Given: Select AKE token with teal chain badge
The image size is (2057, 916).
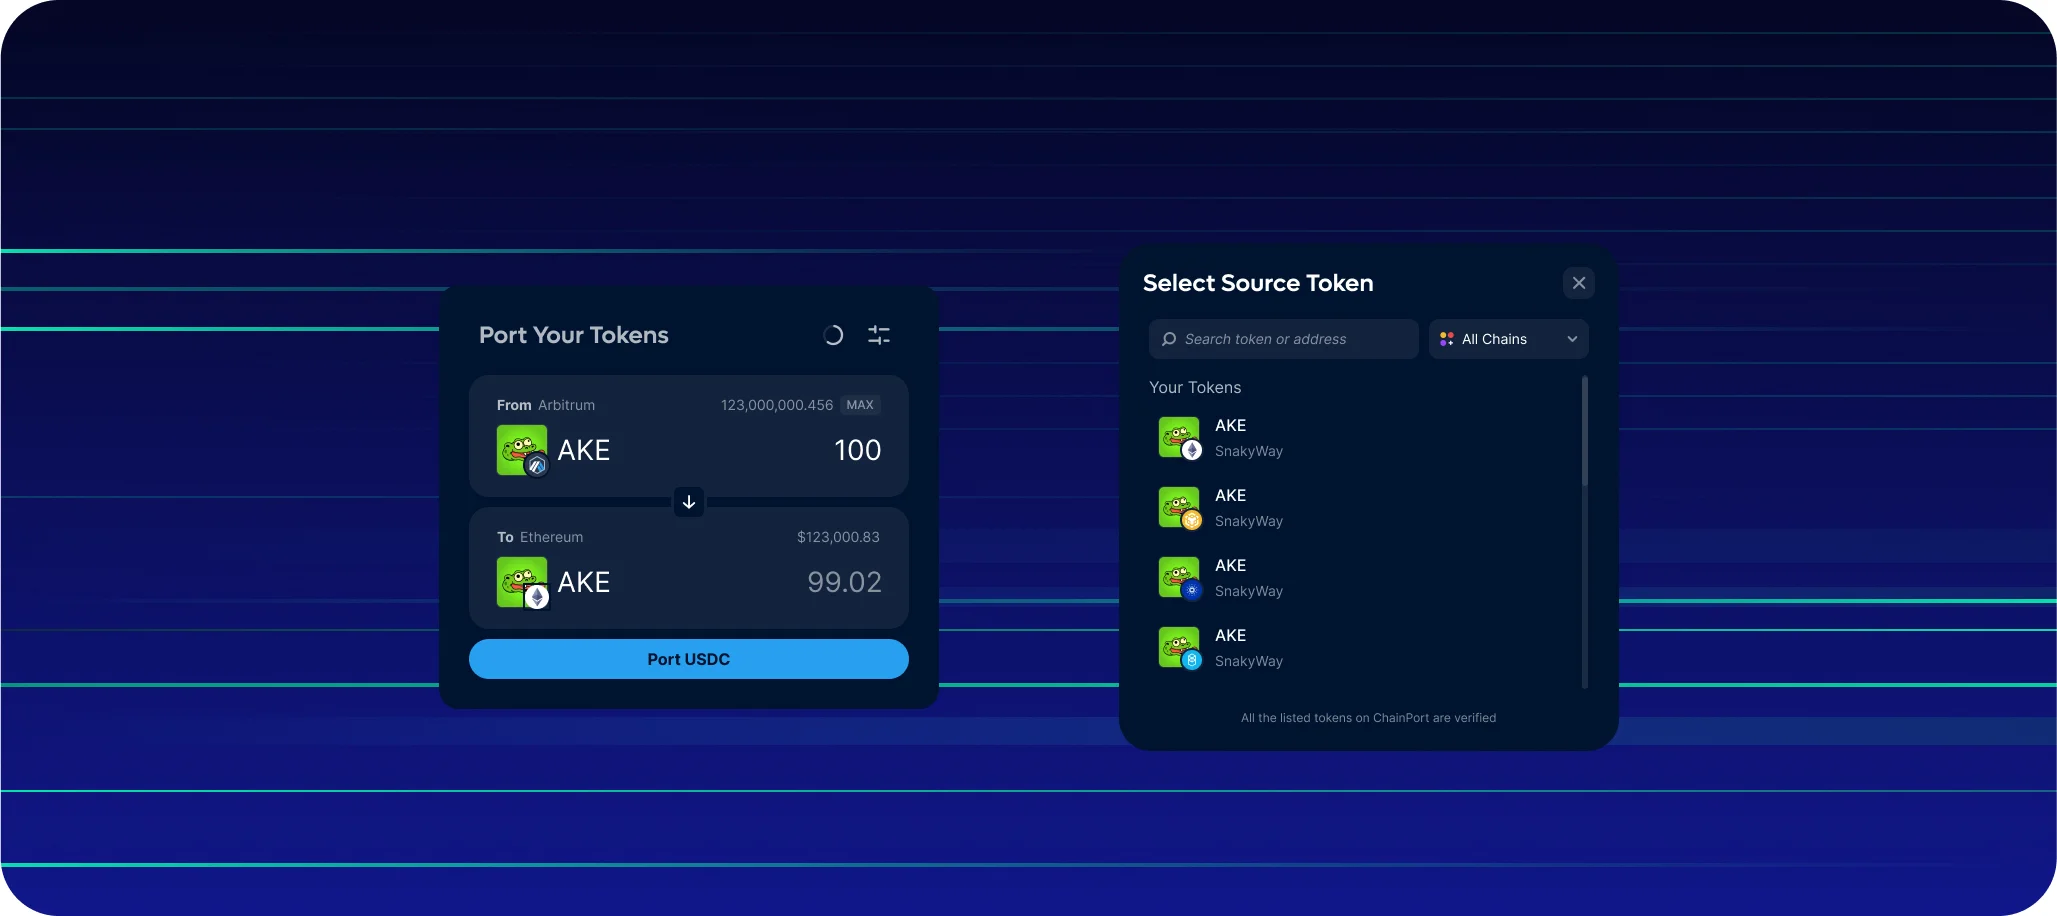Looking at the screenshot, I should click(1366, 648).
